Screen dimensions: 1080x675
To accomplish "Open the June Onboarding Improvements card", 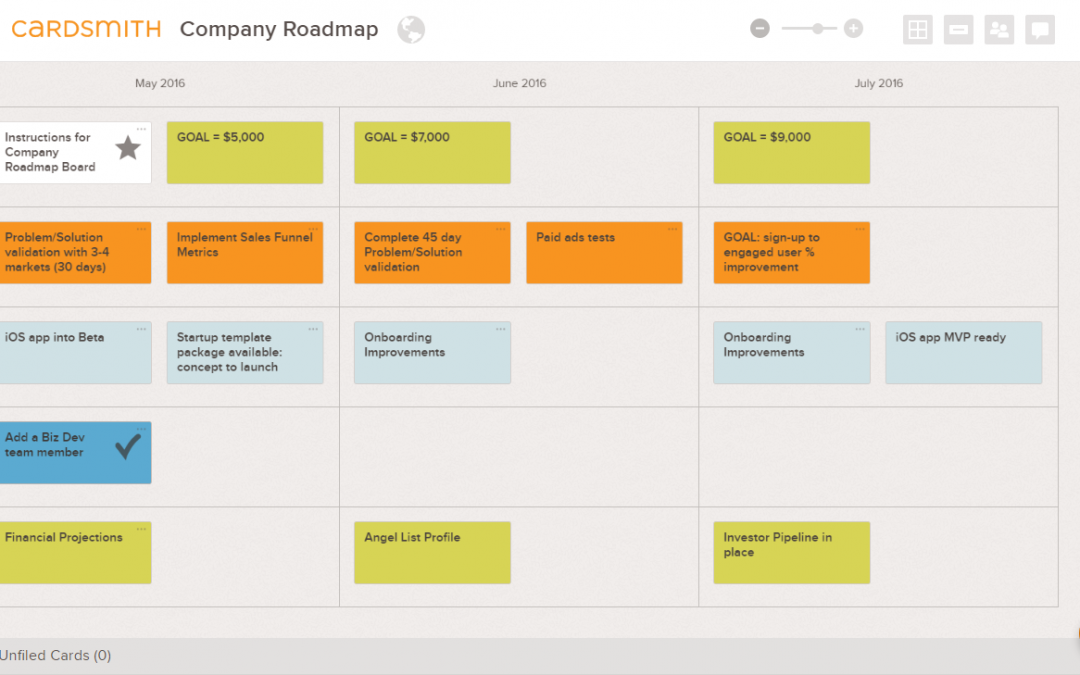I will 433,352.
